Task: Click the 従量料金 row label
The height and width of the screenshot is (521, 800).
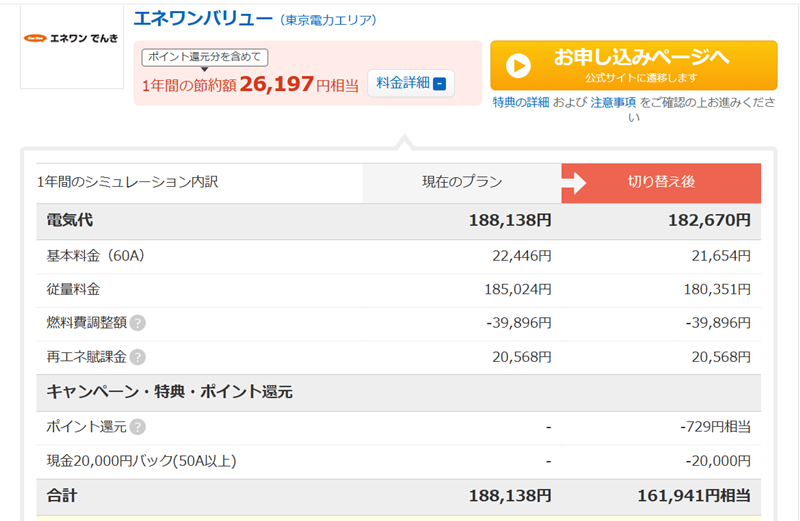Action: (x=73, y=289)
